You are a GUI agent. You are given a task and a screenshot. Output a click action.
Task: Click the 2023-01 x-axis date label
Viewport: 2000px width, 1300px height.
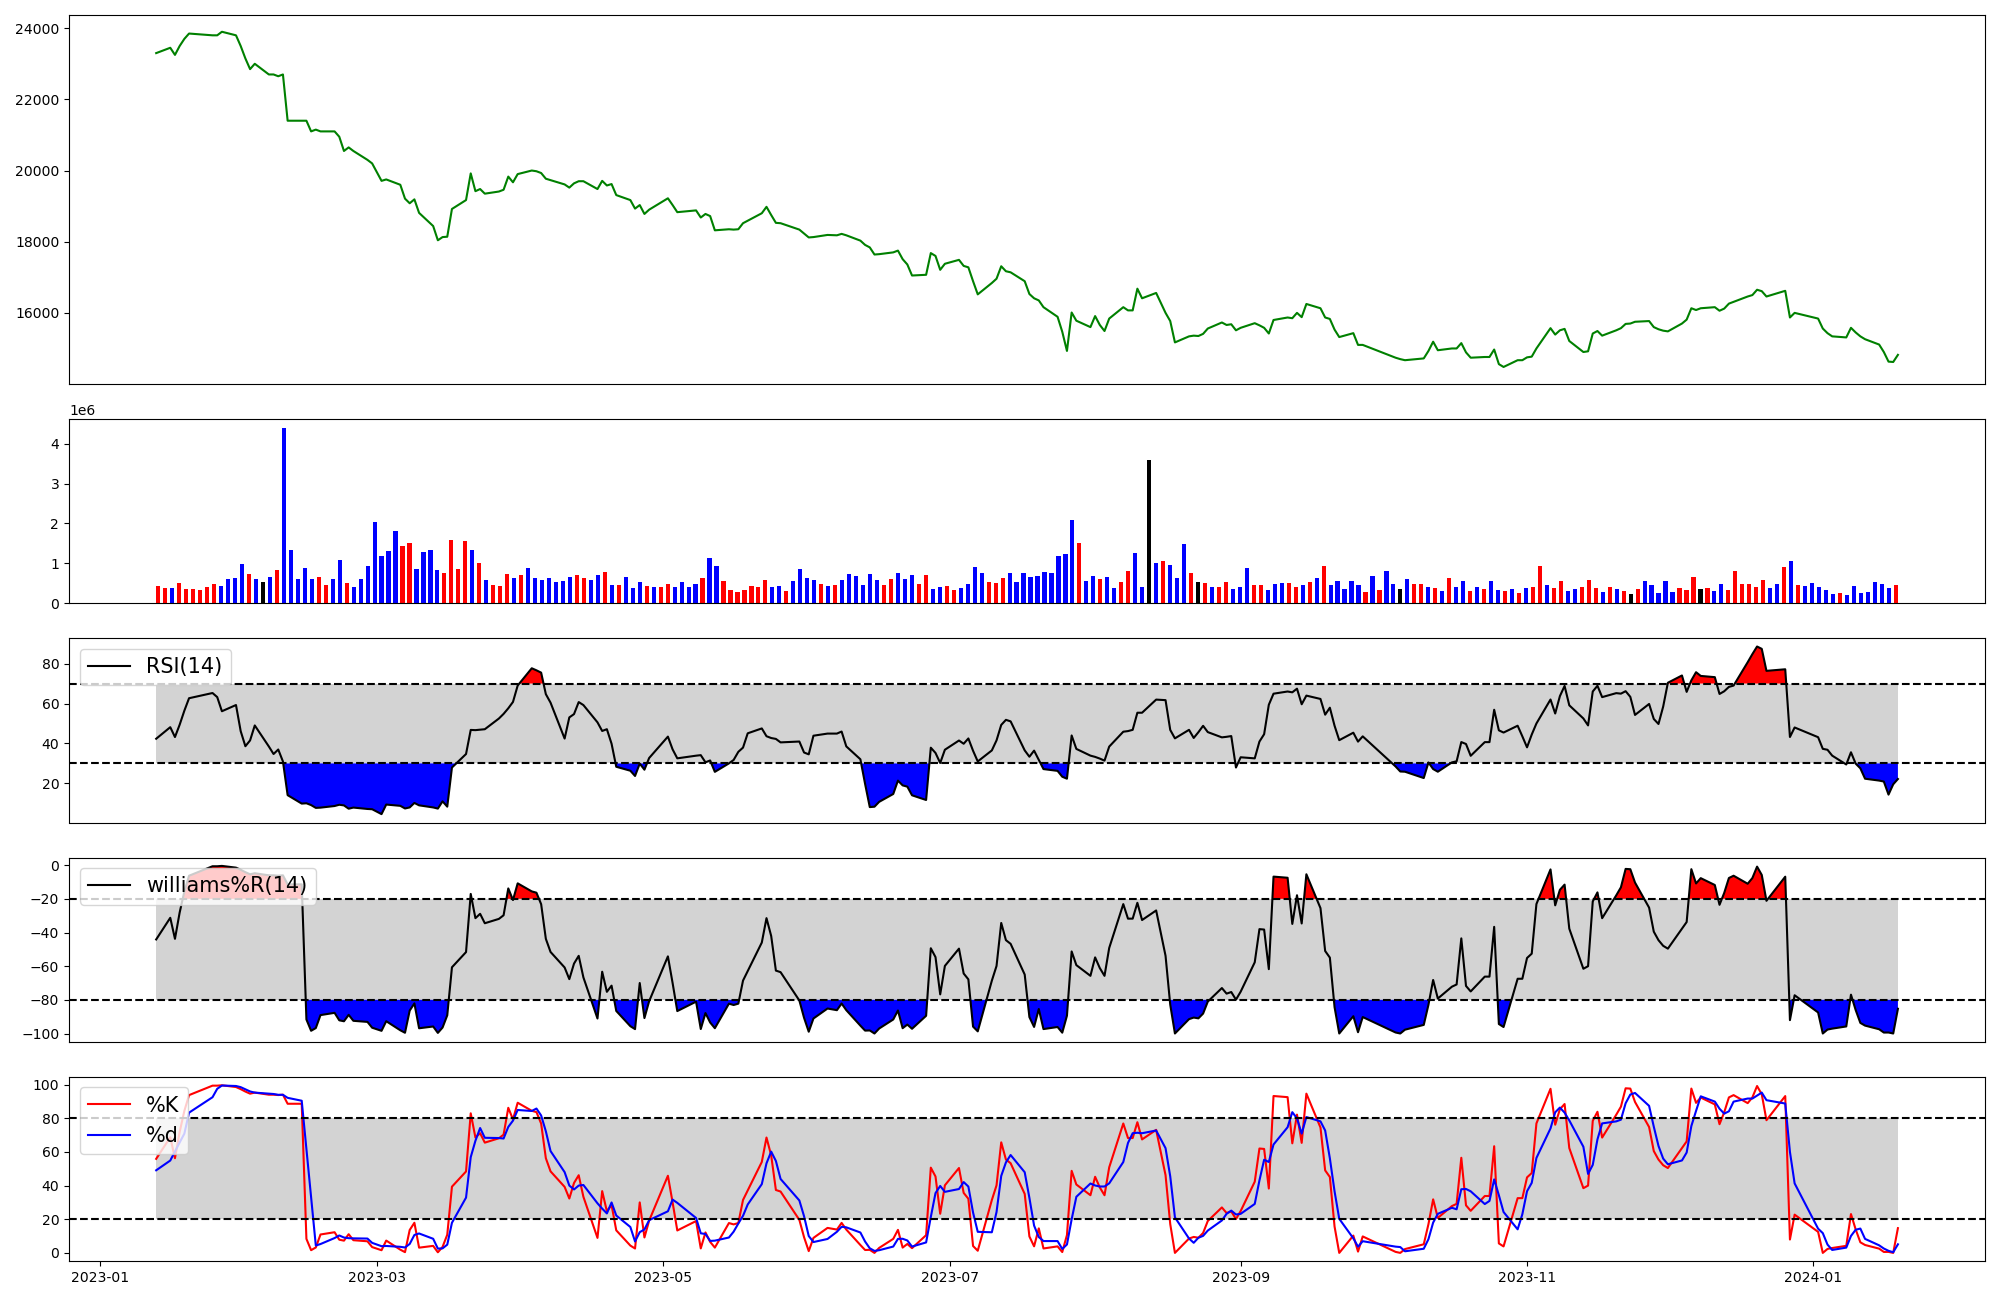pyautogui.click(x=100, y=1277)
